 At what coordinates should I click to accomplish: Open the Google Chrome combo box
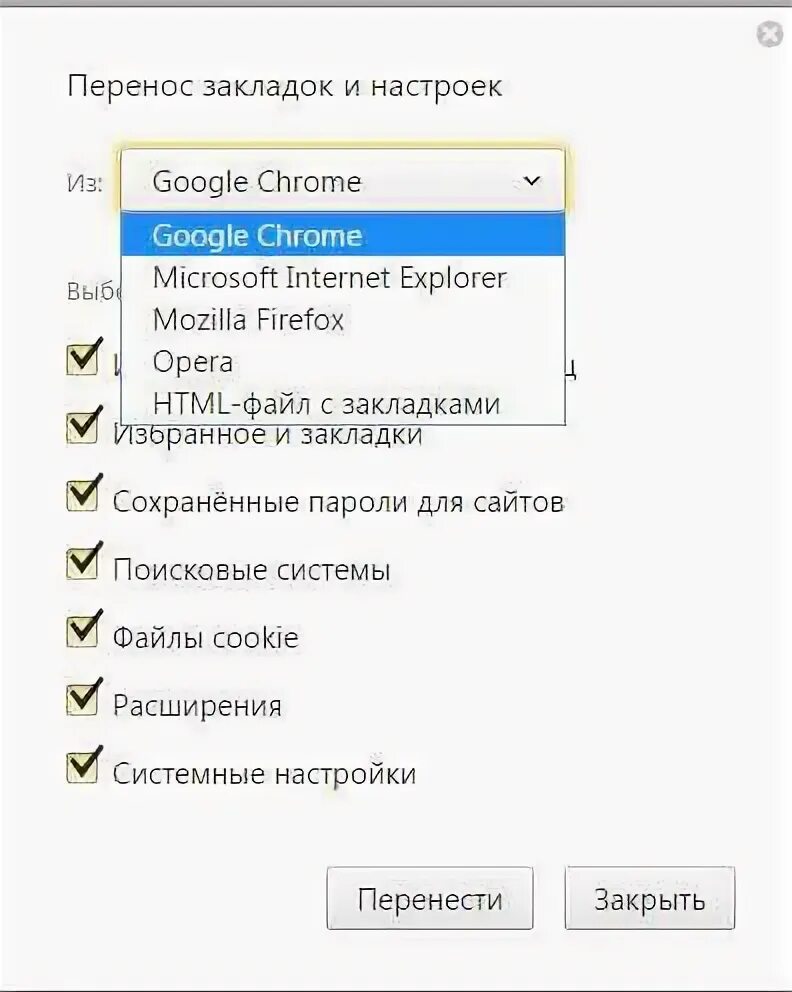[x=342, y=181]
